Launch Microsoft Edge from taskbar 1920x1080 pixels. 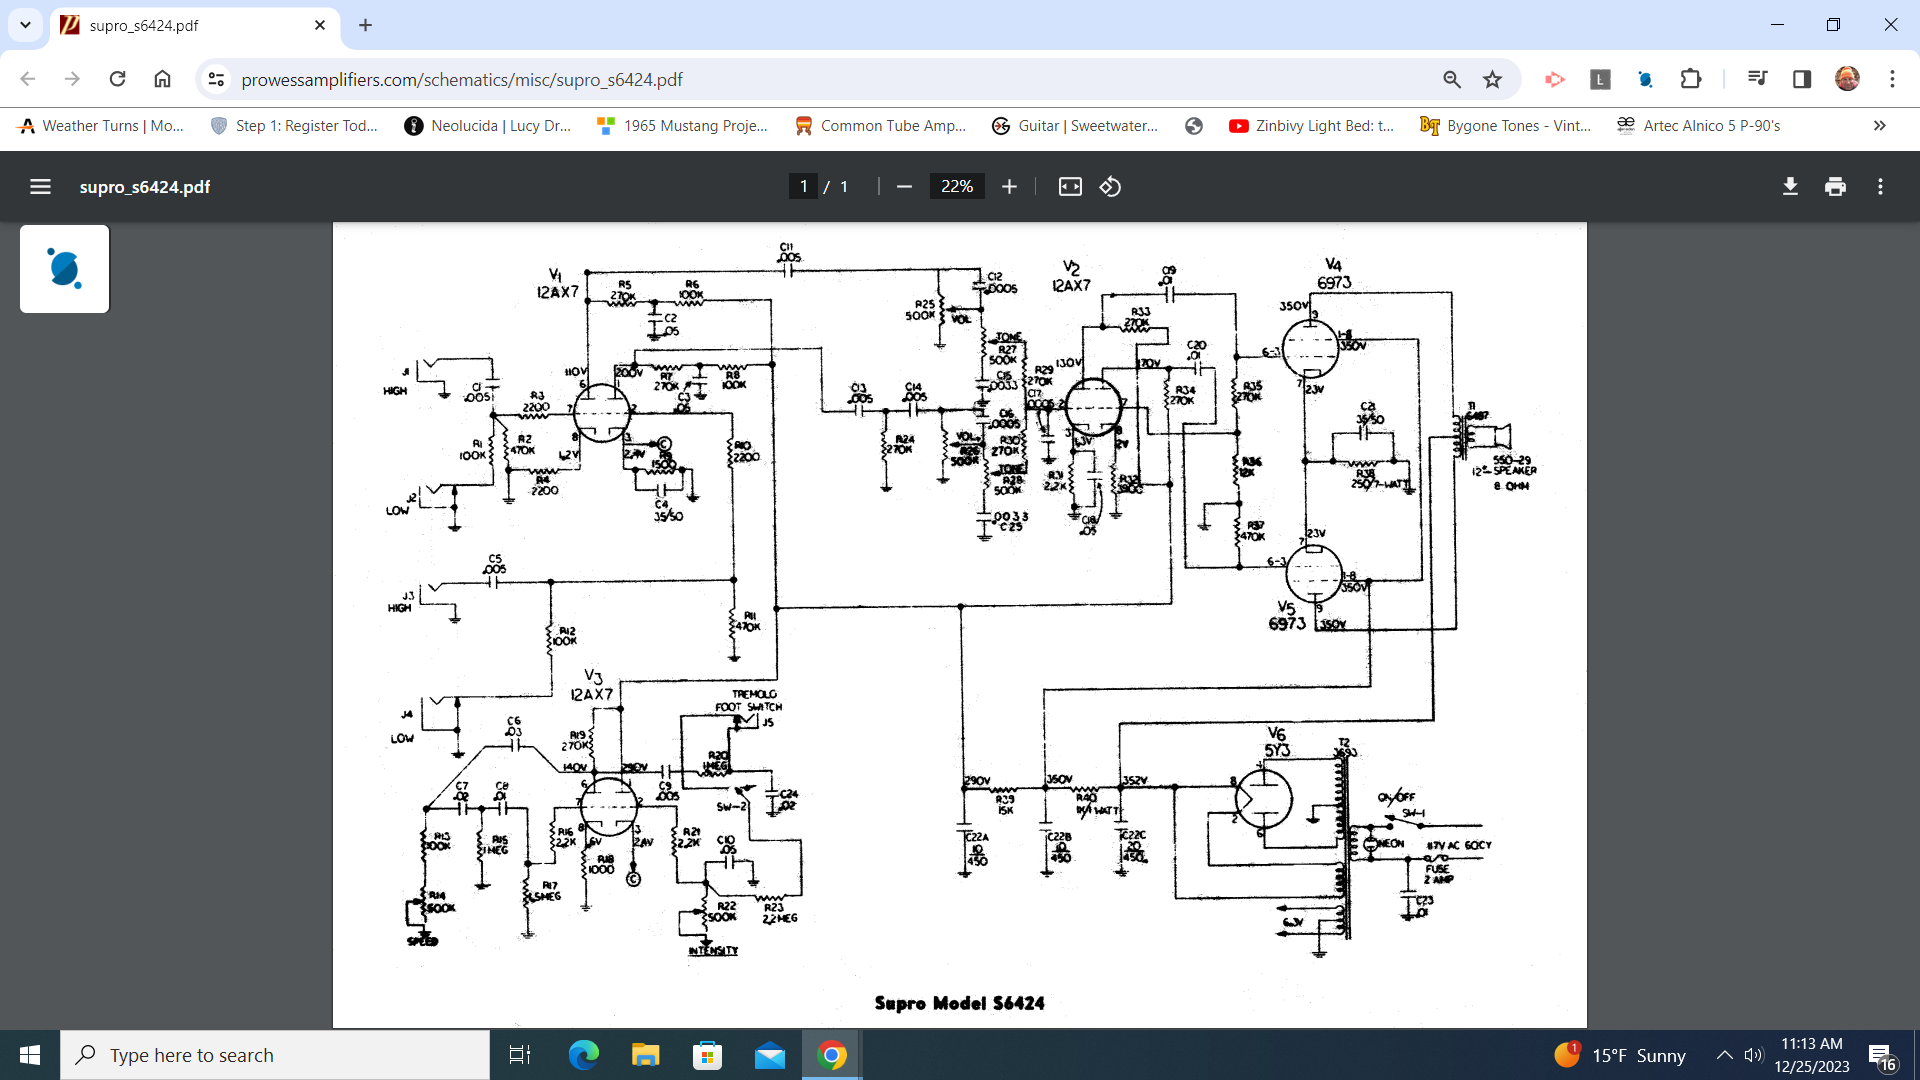pyautogui.click(x=583, y=1055)
